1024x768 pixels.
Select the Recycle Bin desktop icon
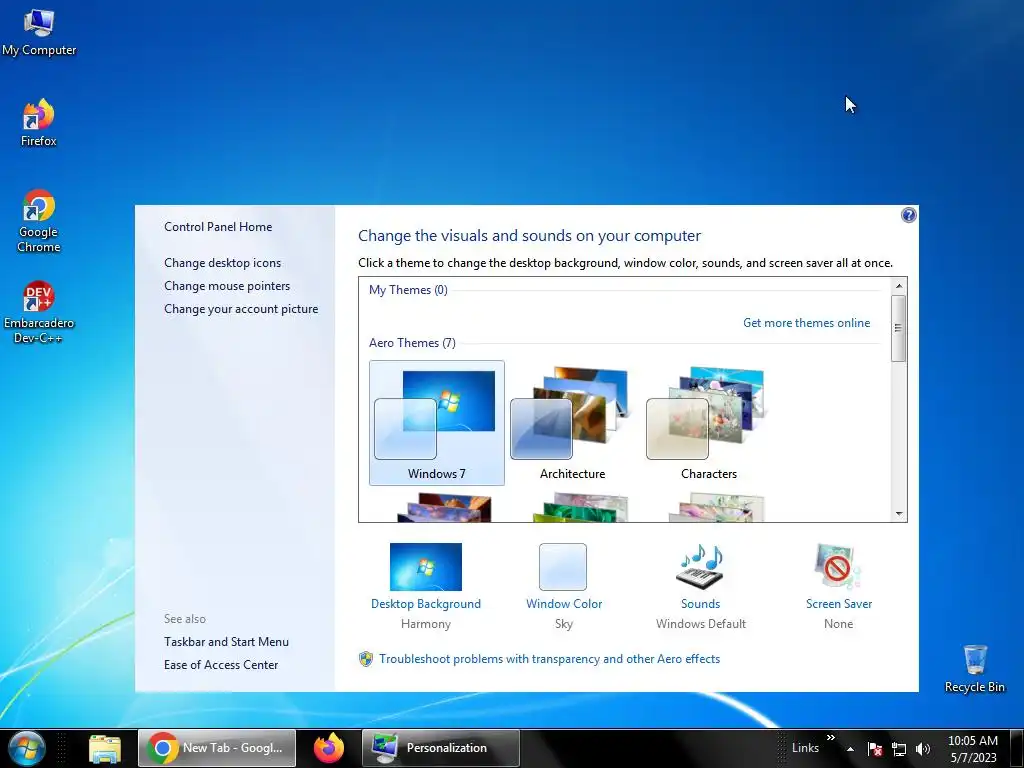pyautogui.click(x=974, y=669)
